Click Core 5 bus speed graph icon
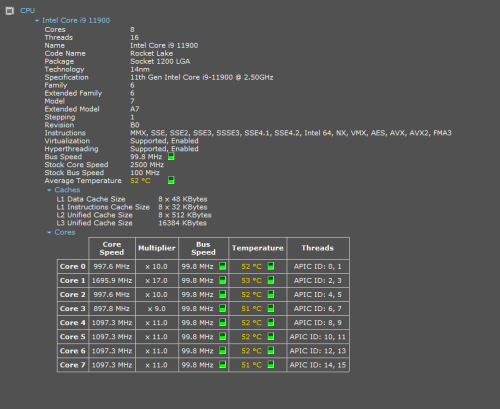The height and width of the screenshot is (409, 500). tap(223, 336)
